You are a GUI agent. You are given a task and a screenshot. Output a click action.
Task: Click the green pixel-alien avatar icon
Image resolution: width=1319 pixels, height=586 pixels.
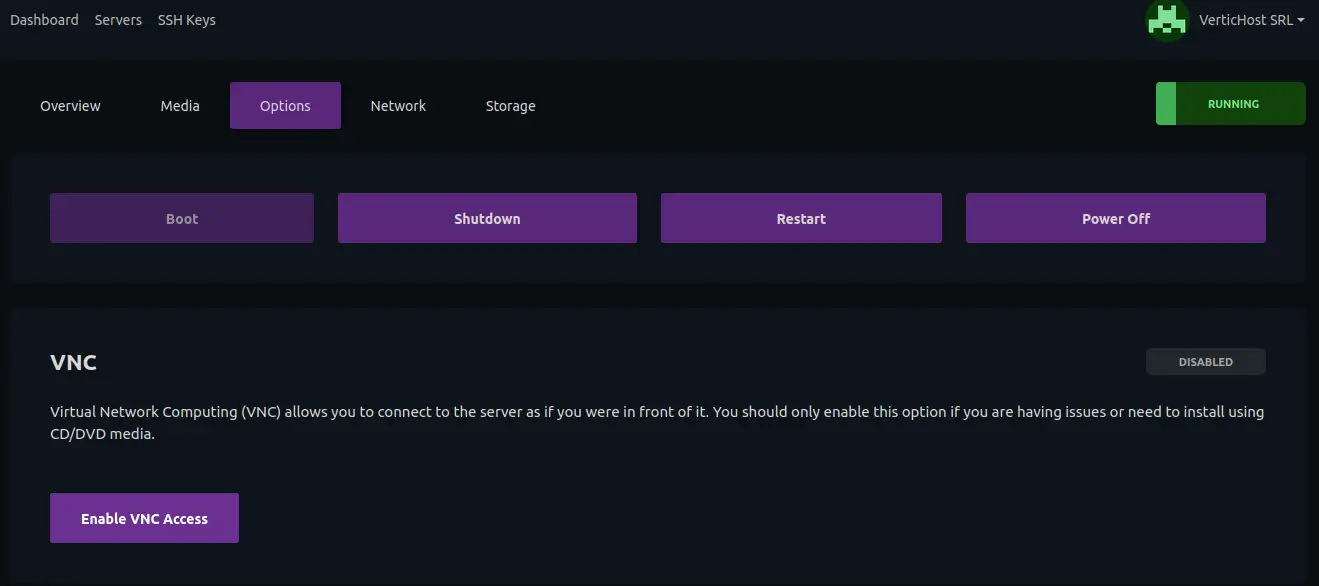tap(1166, 19)
